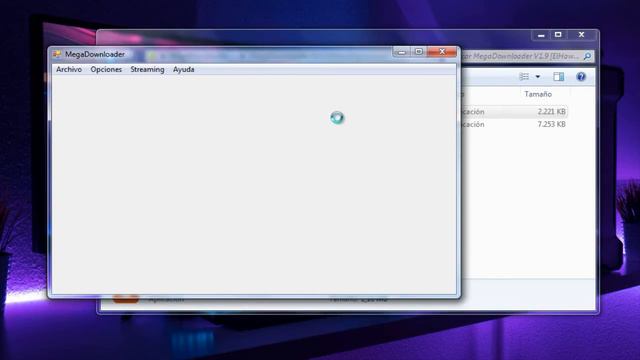
Task: Open the Streaming menu
Action: tap(147, 69)
